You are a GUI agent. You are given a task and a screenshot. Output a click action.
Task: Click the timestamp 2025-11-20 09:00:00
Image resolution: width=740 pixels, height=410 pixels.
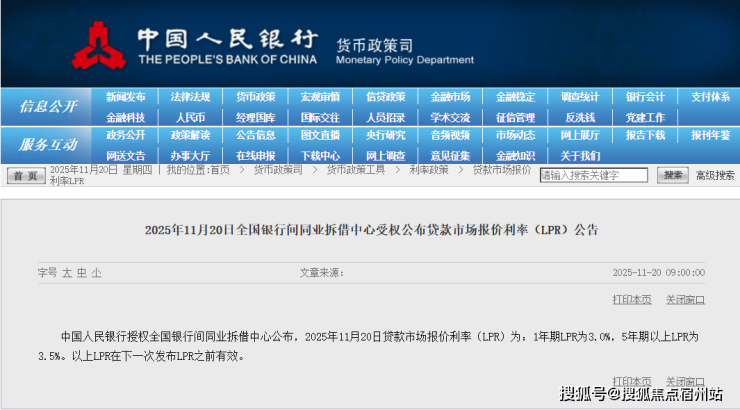tap(658, 273)
